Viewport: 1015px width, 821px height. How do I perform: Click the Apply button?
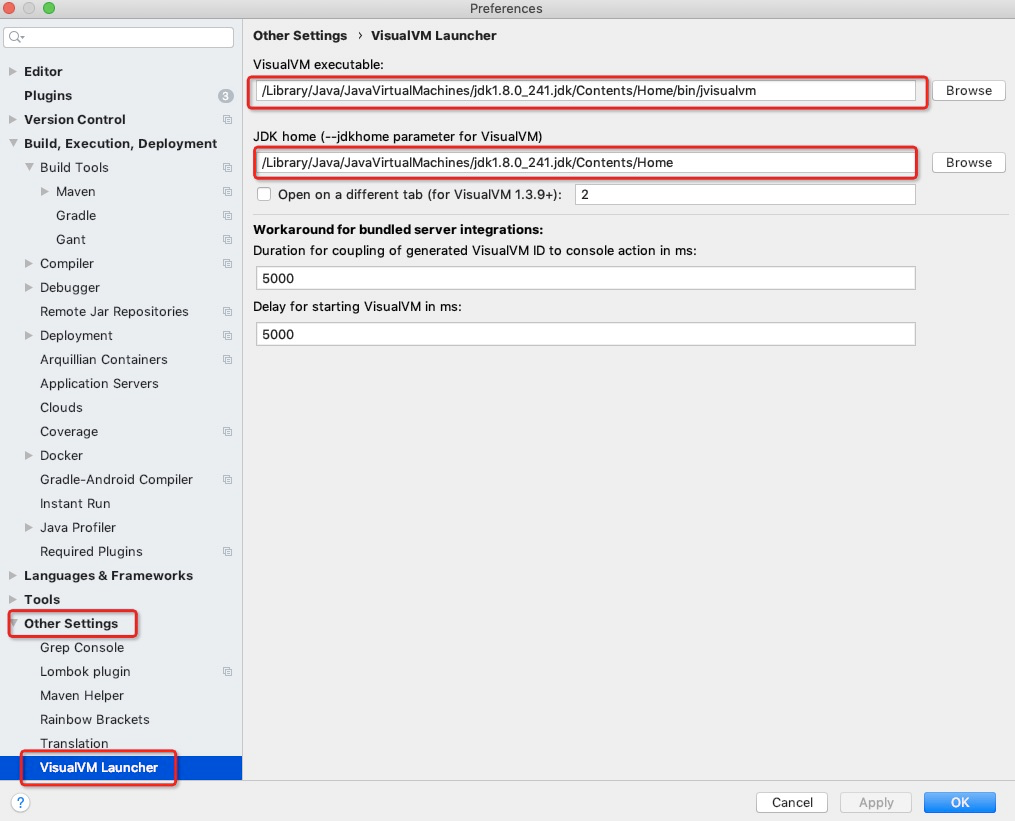coord(876,802)
